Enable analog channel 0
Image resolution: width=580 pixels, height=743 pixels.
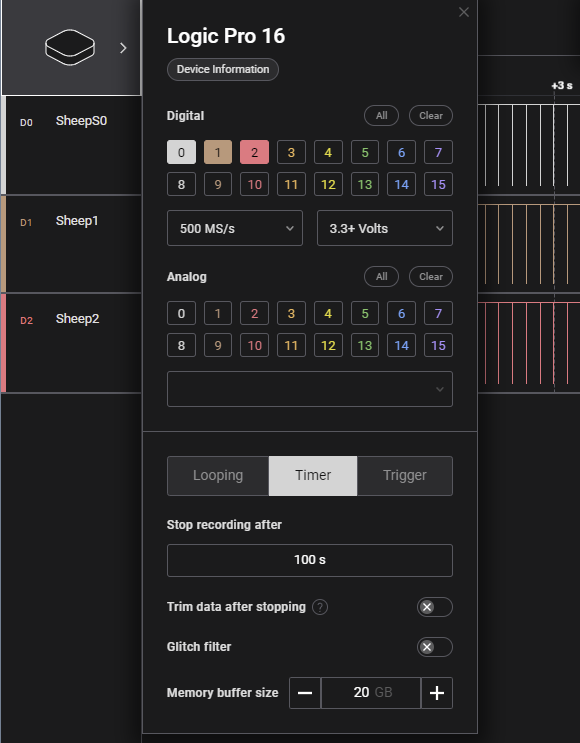(x=181, y=313)
